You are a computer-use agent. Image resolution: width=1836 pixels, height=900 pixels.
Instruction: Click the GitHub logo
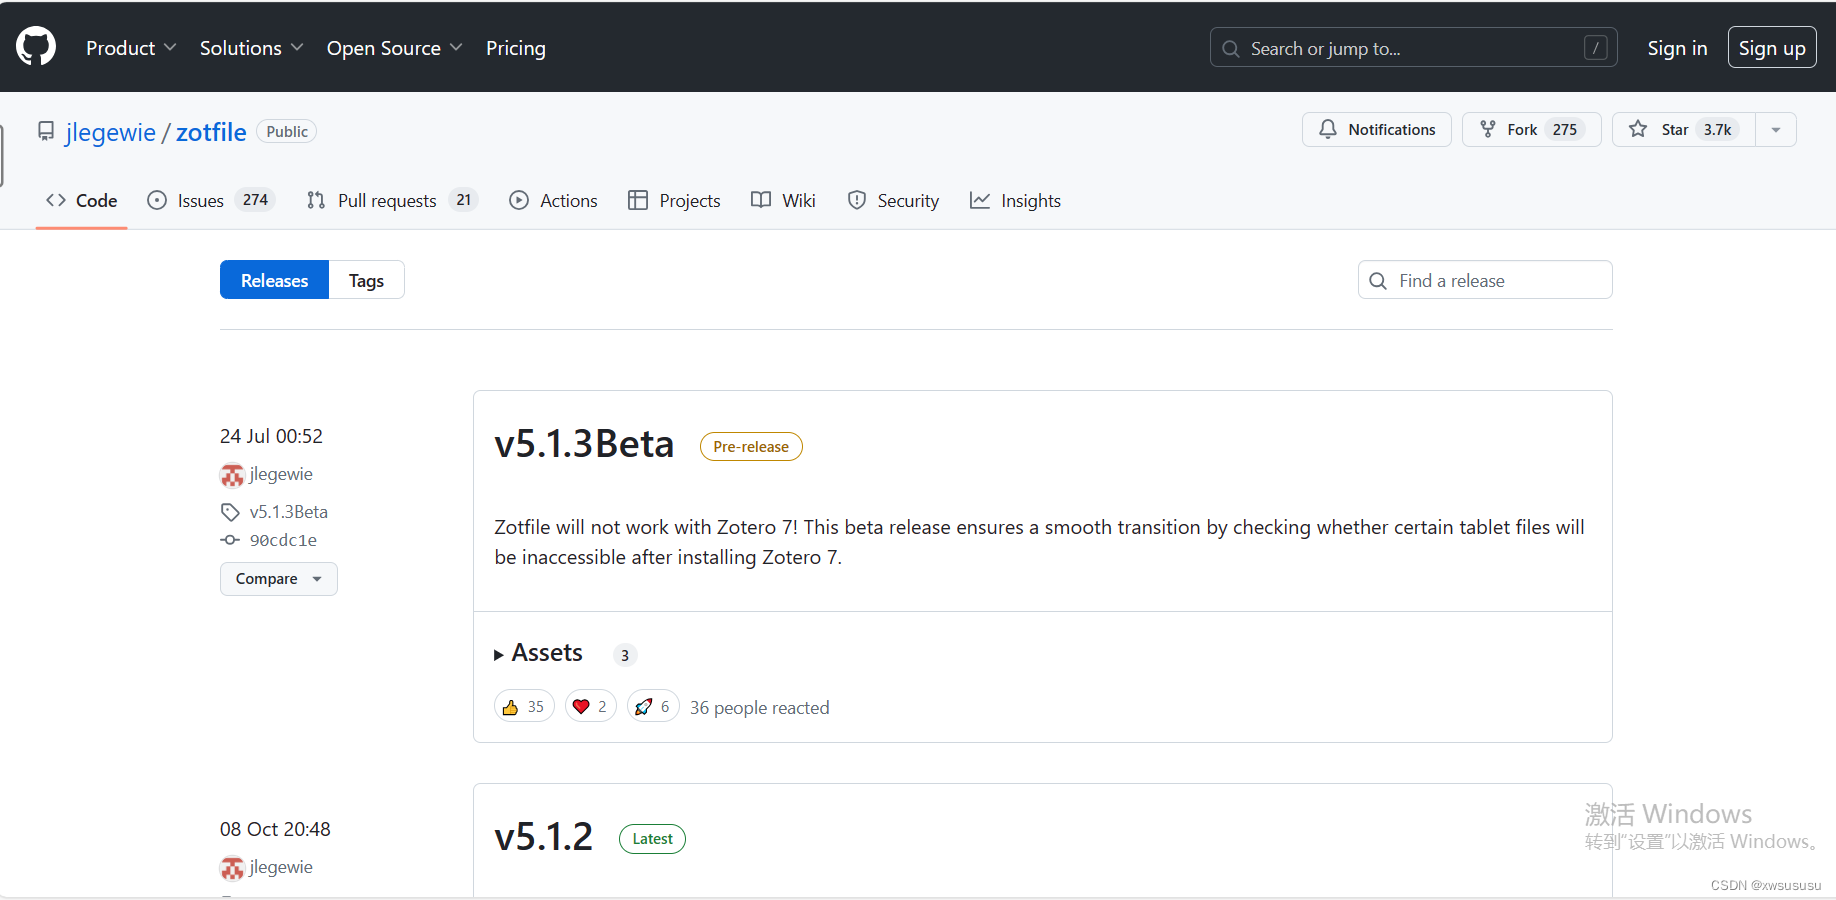(x=35, y=45)
